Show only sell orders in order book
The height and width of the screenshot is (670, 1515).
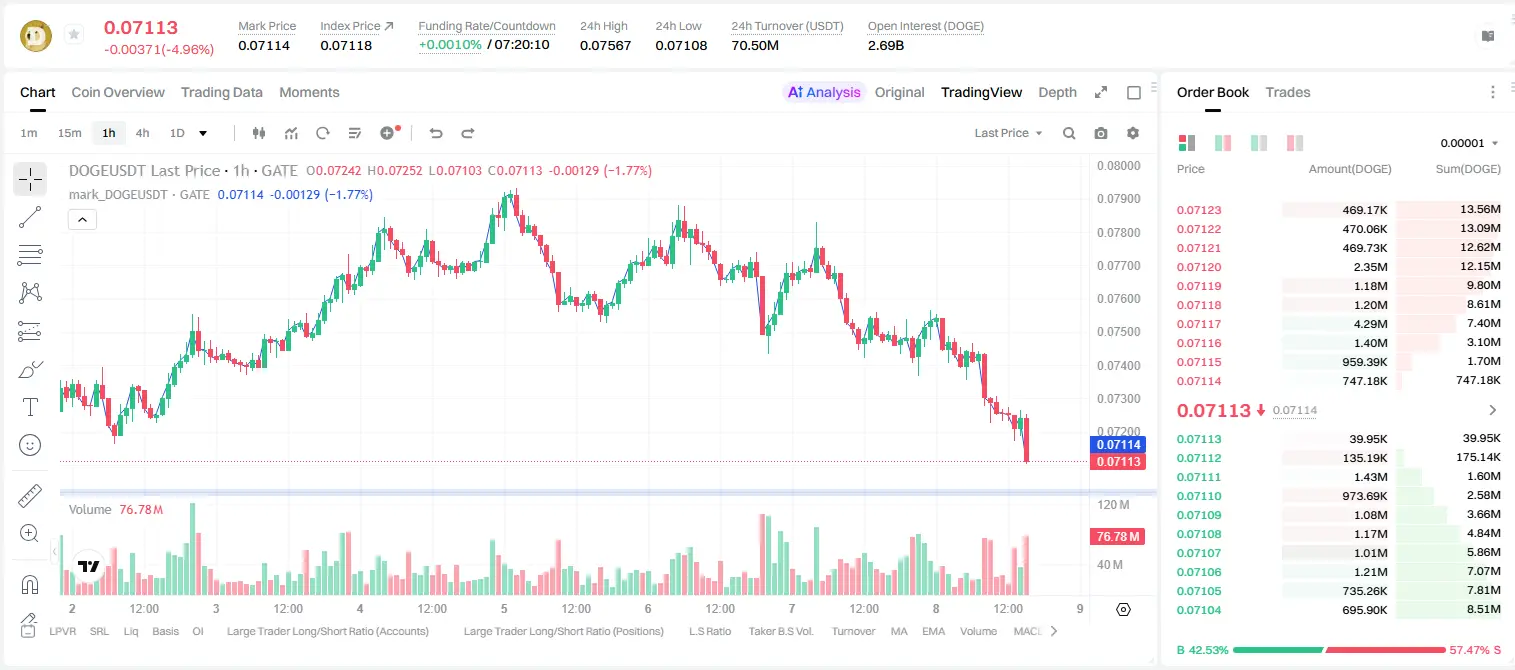coord(1296,143)
